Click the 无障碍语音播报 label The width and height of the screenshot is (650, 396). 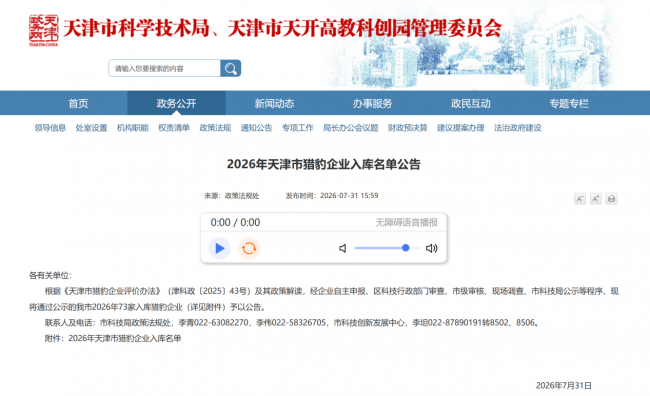407,223
